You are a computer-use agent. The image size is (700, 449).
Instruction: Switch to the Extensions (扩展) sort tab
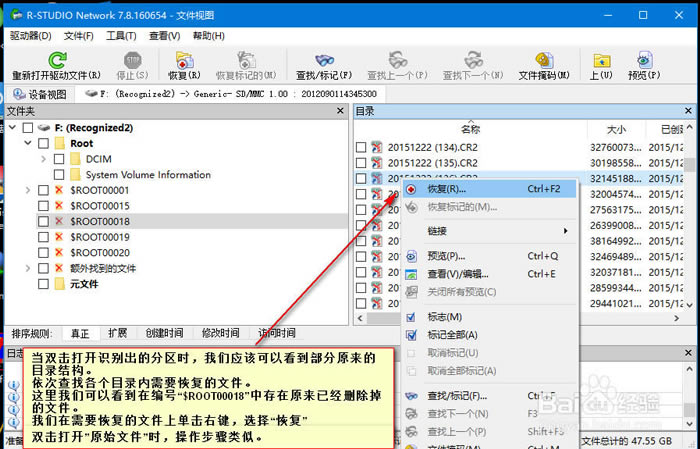point(117,333)
